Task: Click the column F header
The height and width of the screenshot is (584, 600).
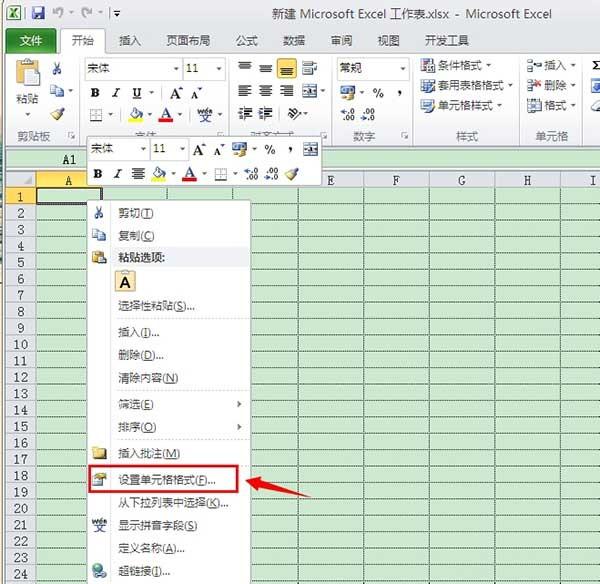Action: [396, 180]
